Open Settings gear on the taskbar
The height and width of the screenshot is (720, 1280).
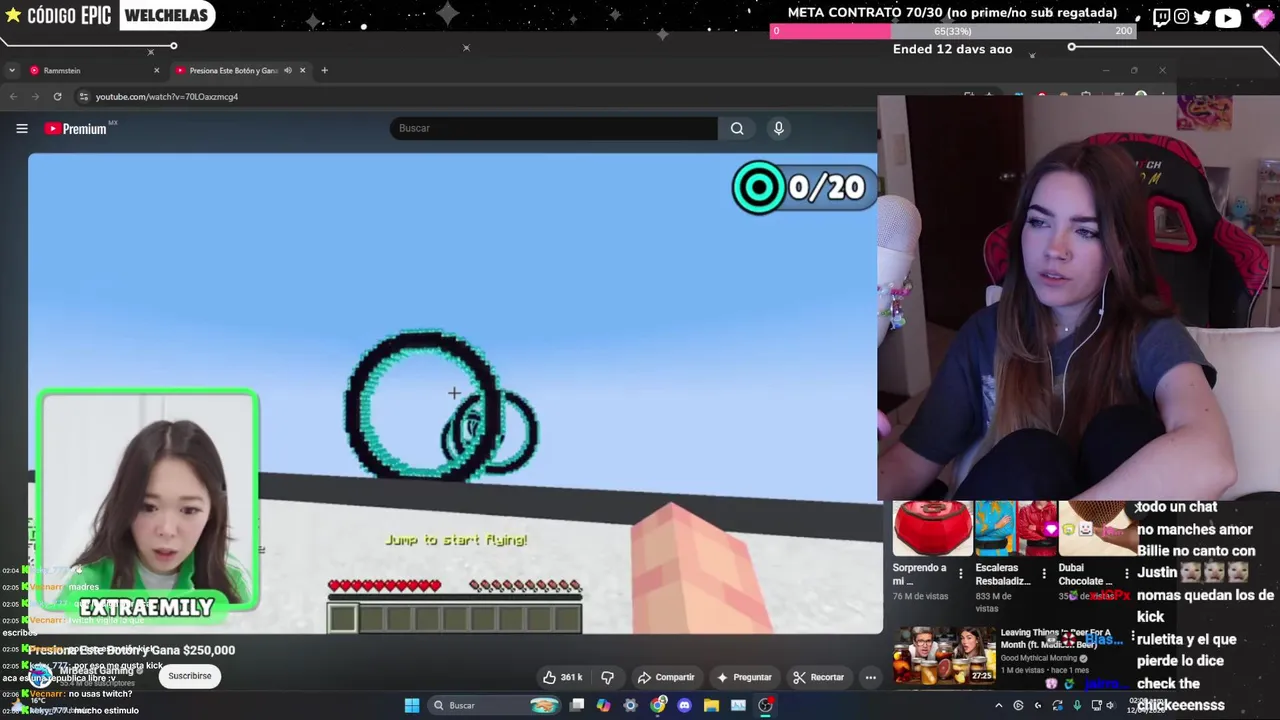point(630,705)
